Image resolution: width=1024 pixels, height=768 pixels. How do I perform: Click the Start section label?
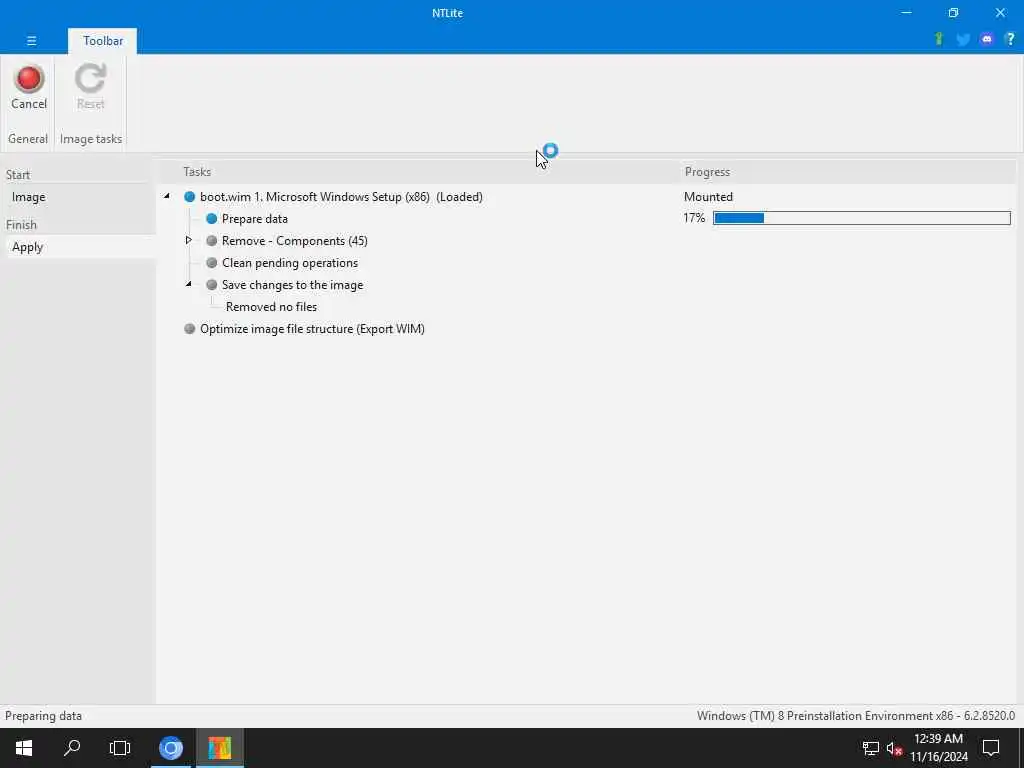[18, 175]
